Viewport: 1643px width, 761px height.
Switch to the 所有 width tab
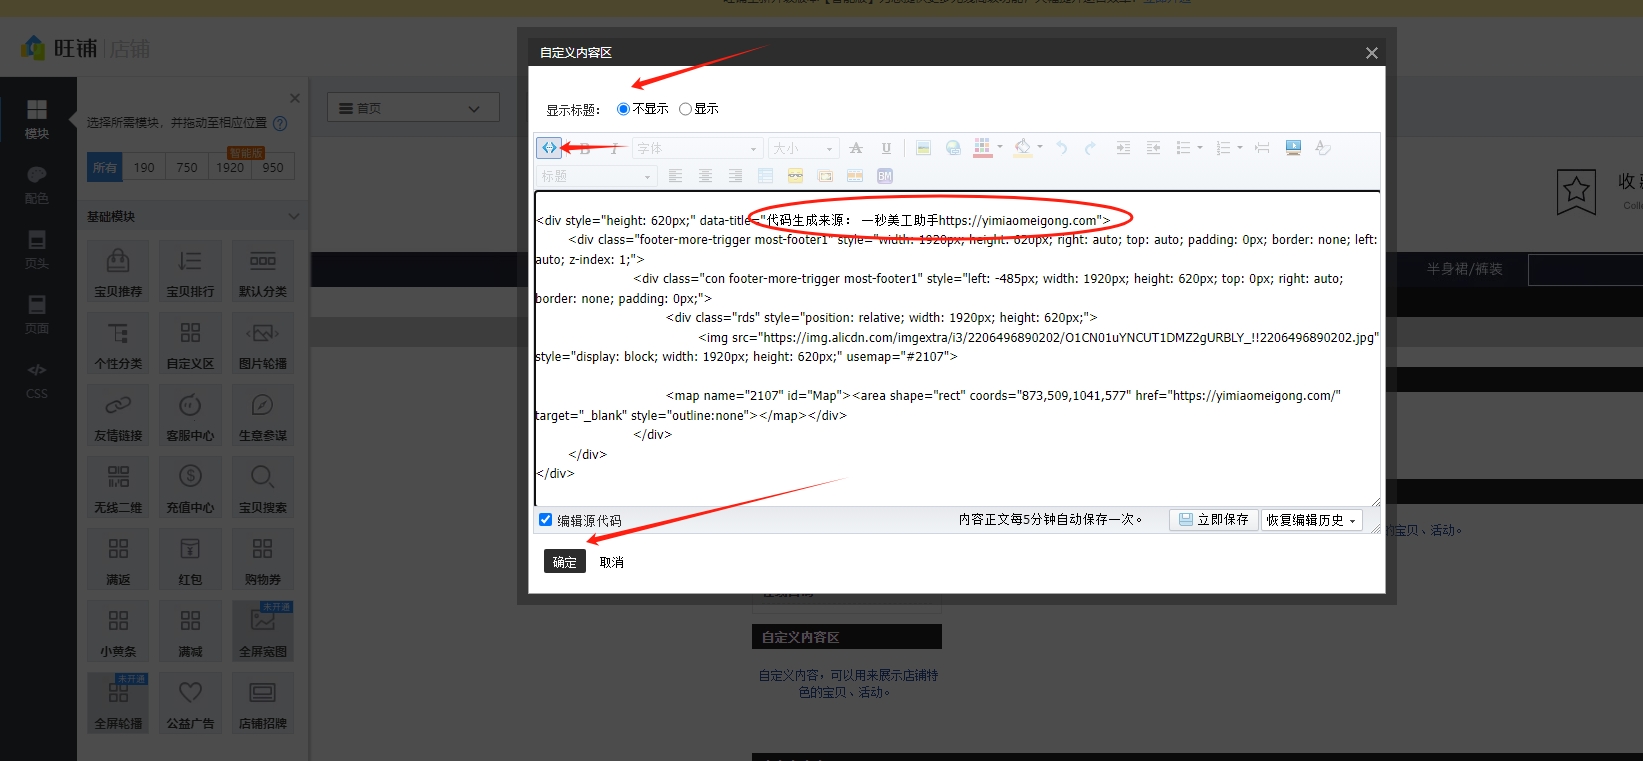pyautogui.click(x=105, y=168)
